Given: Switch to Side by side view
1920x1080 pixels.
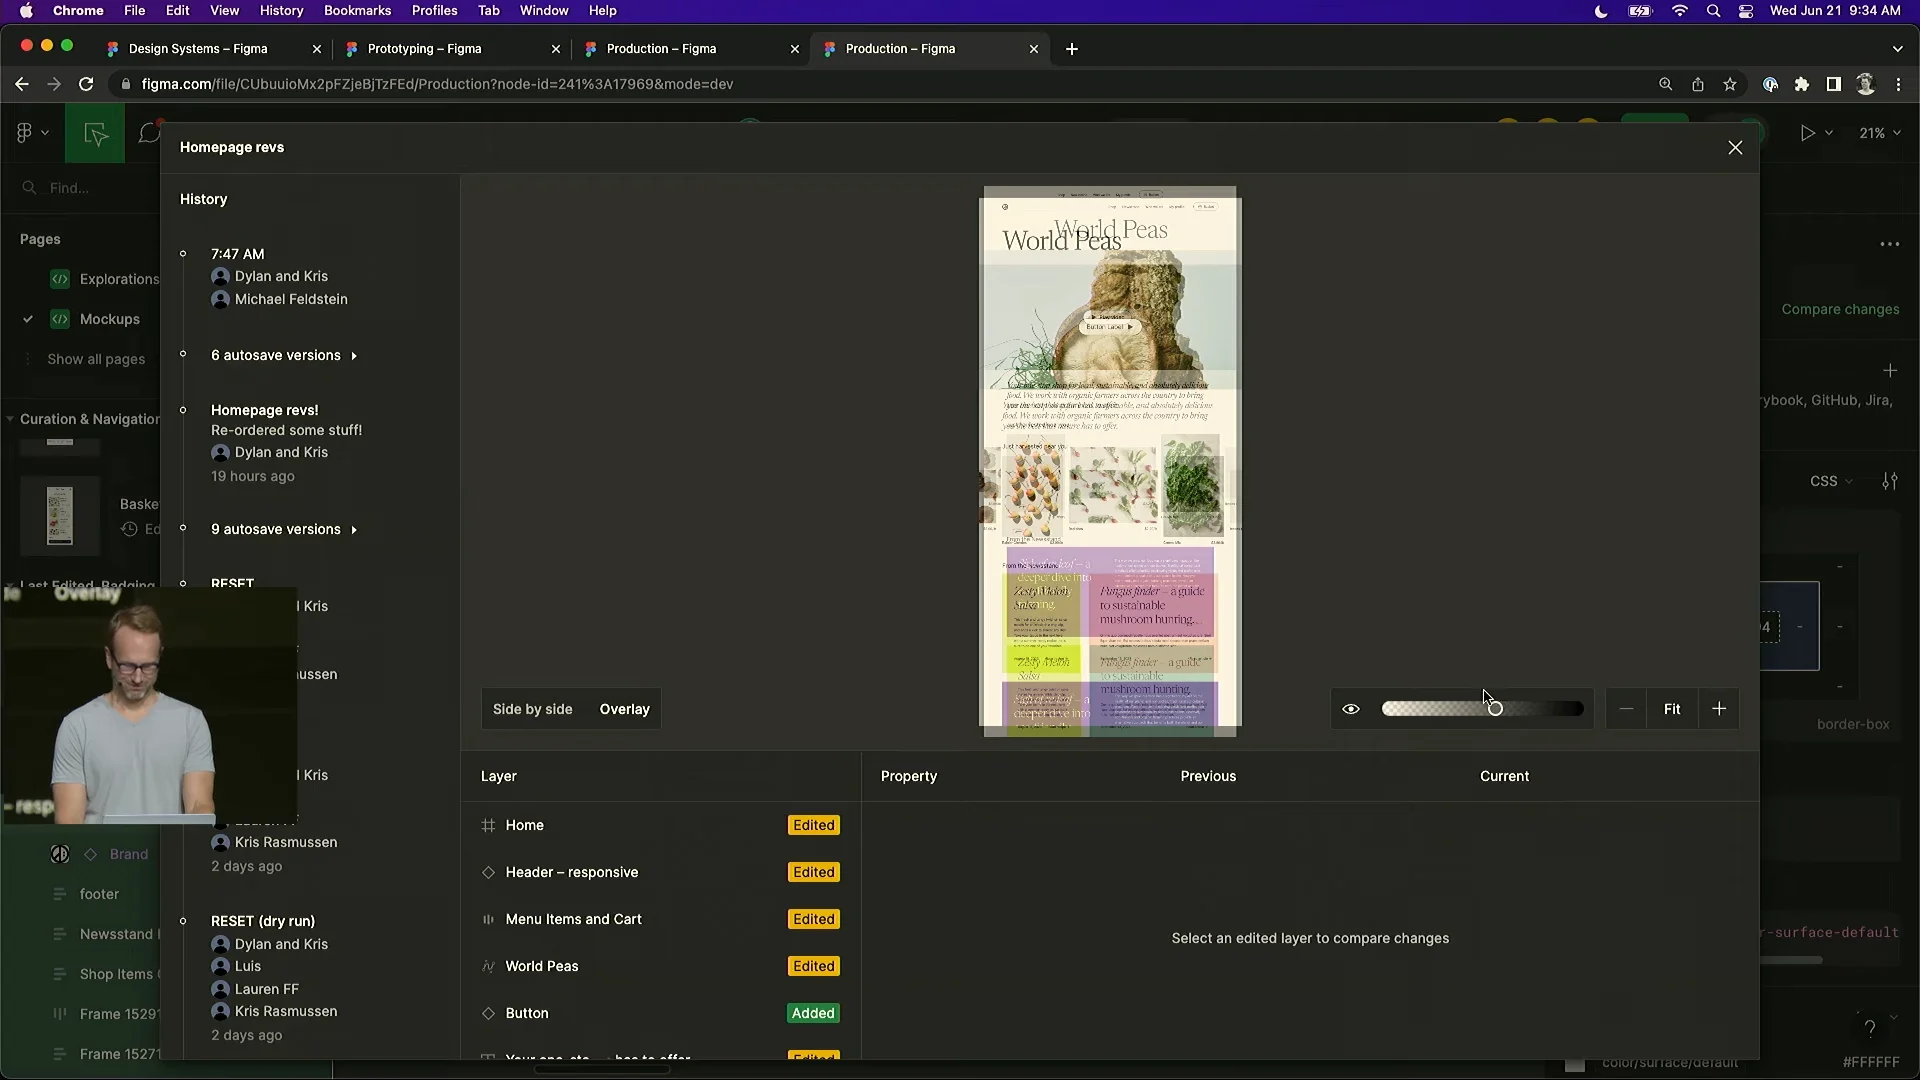Looking at the screenshot, I should pyautogui.click(x=532, y=709).
